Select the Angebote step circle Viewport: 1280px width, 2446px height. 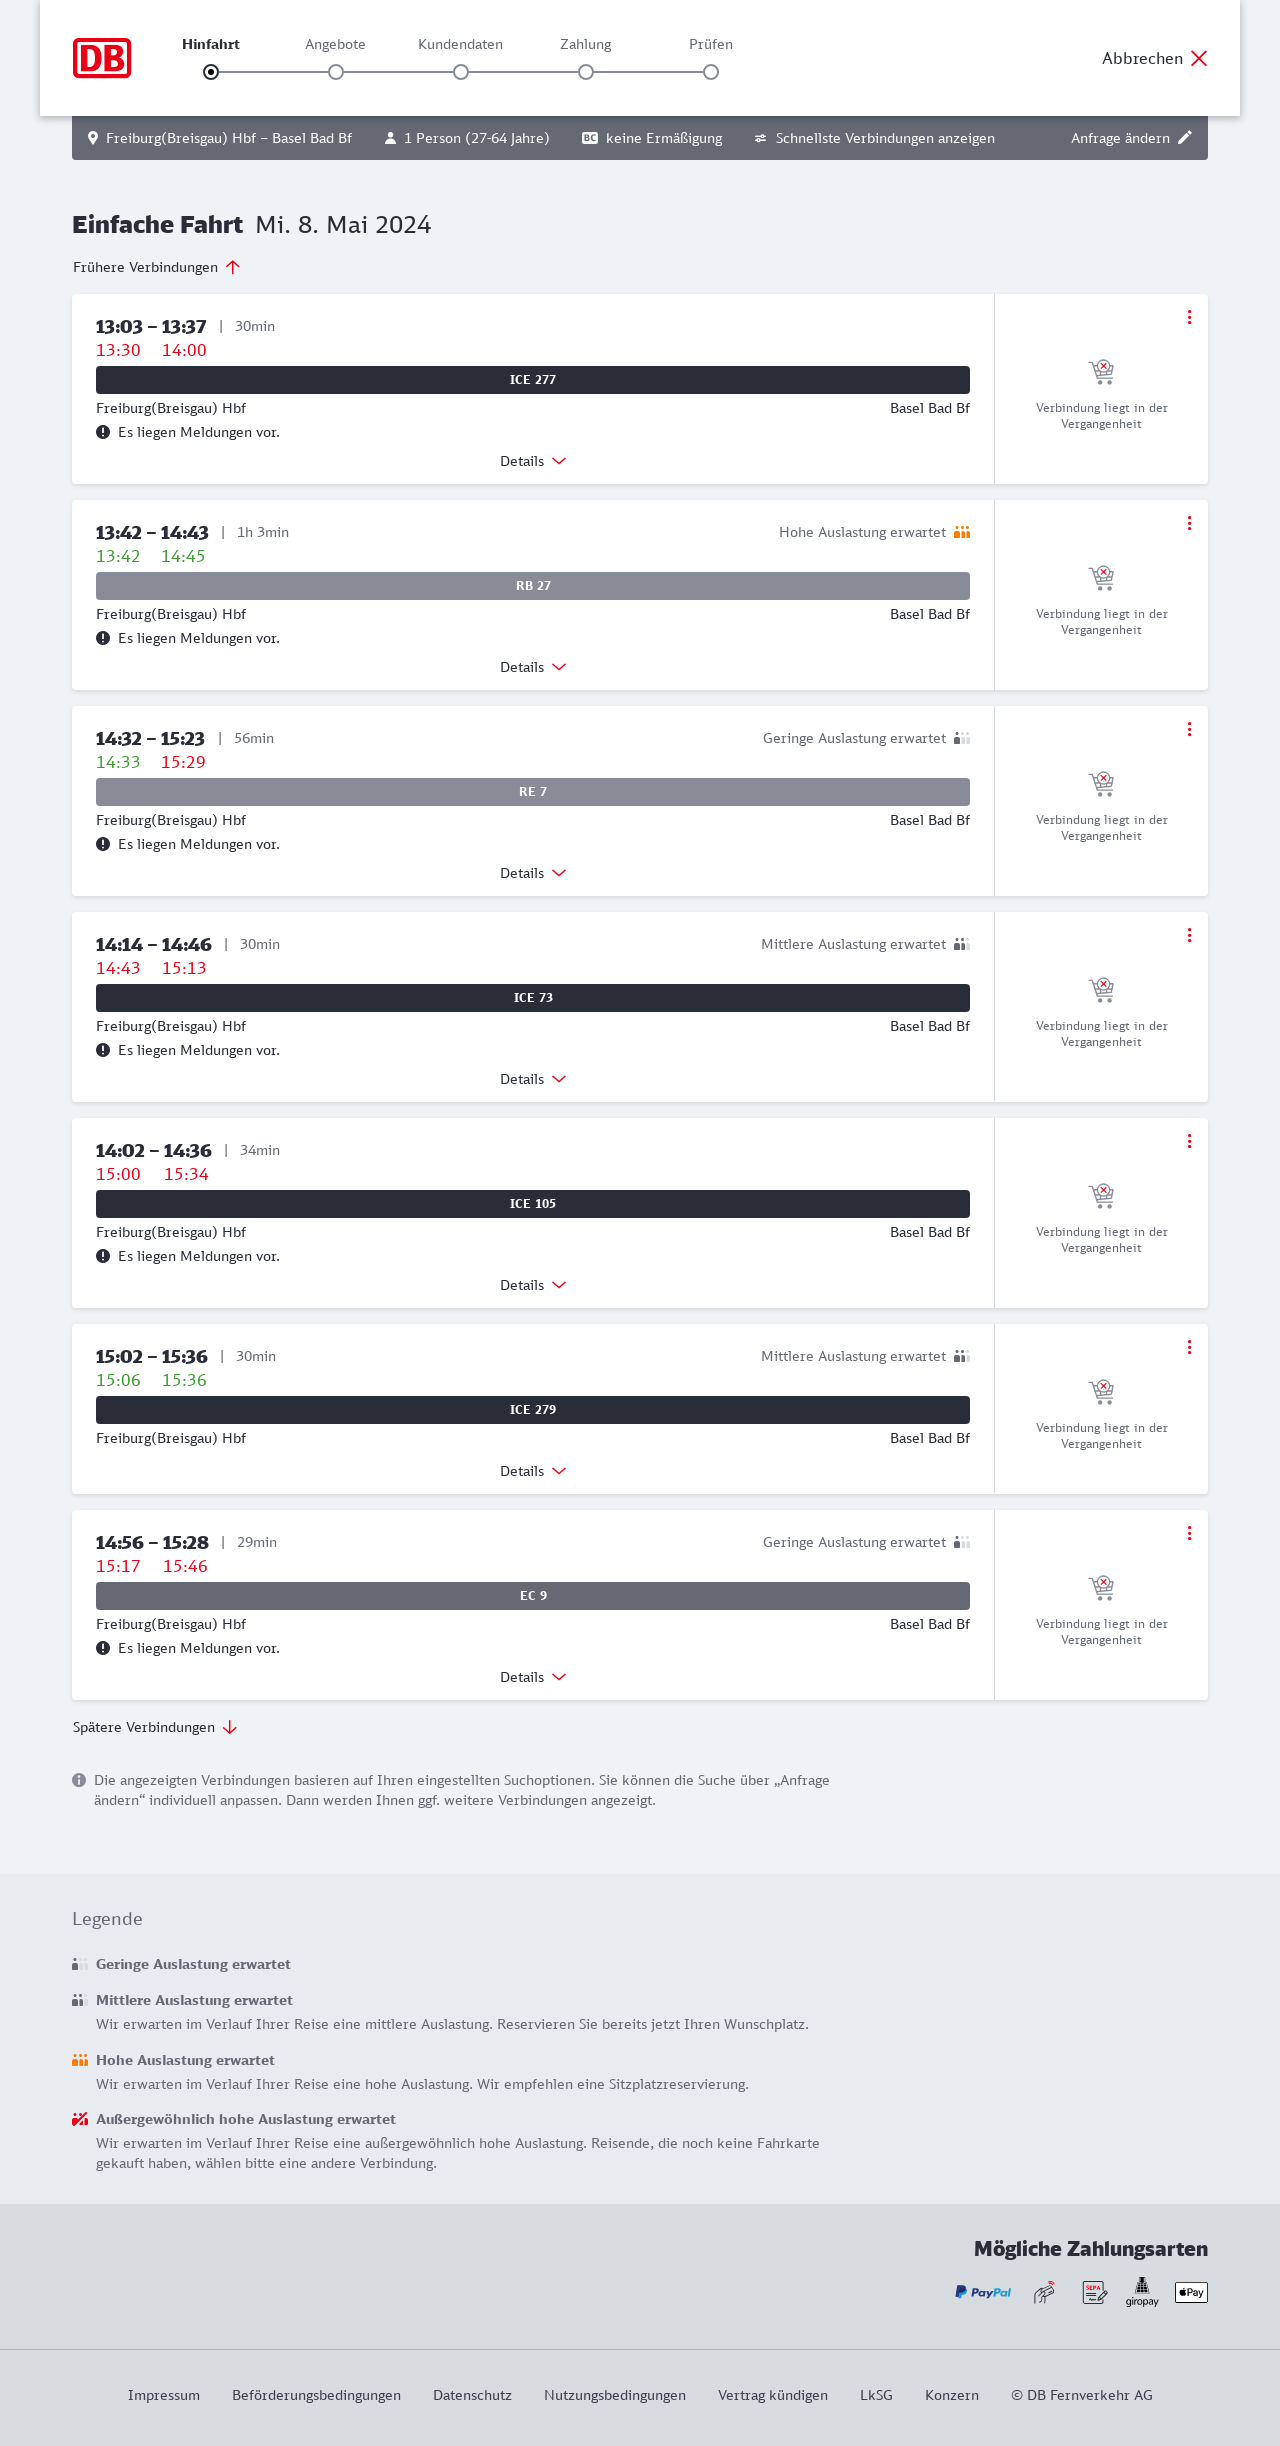[x=336, y=72]
